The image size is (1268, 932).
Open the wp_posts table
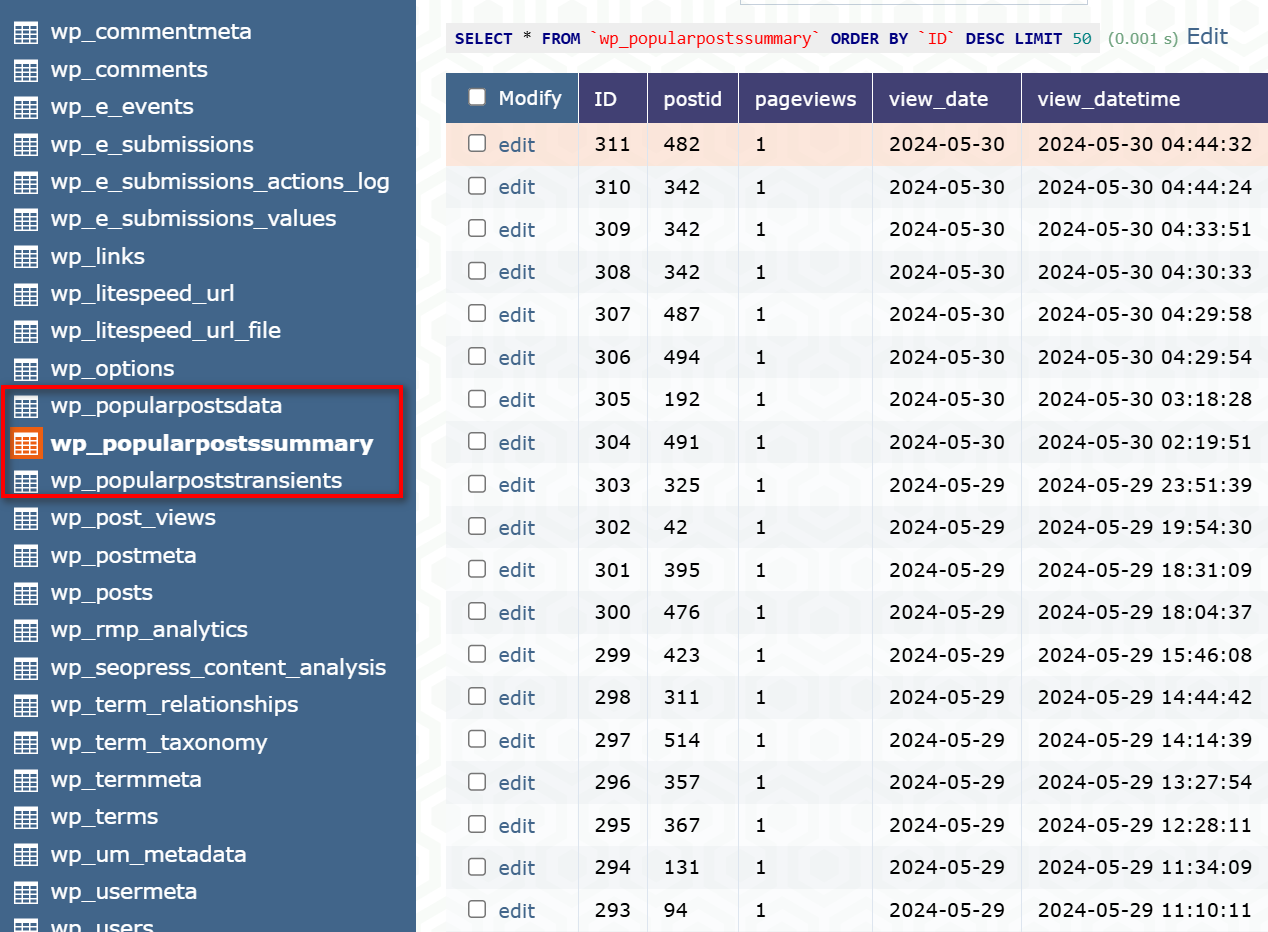(x=101, y=593)
